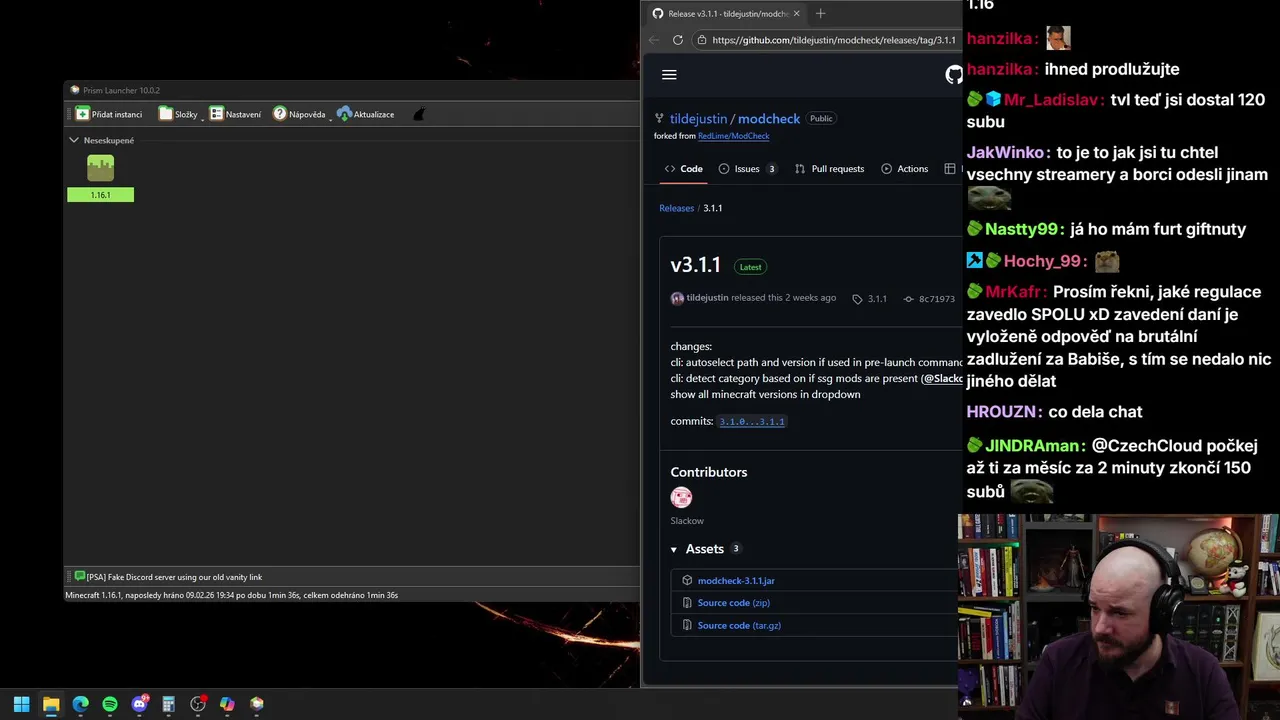Click the Public repository badge
Viewport: 1280px width, 720px height.
821,119
